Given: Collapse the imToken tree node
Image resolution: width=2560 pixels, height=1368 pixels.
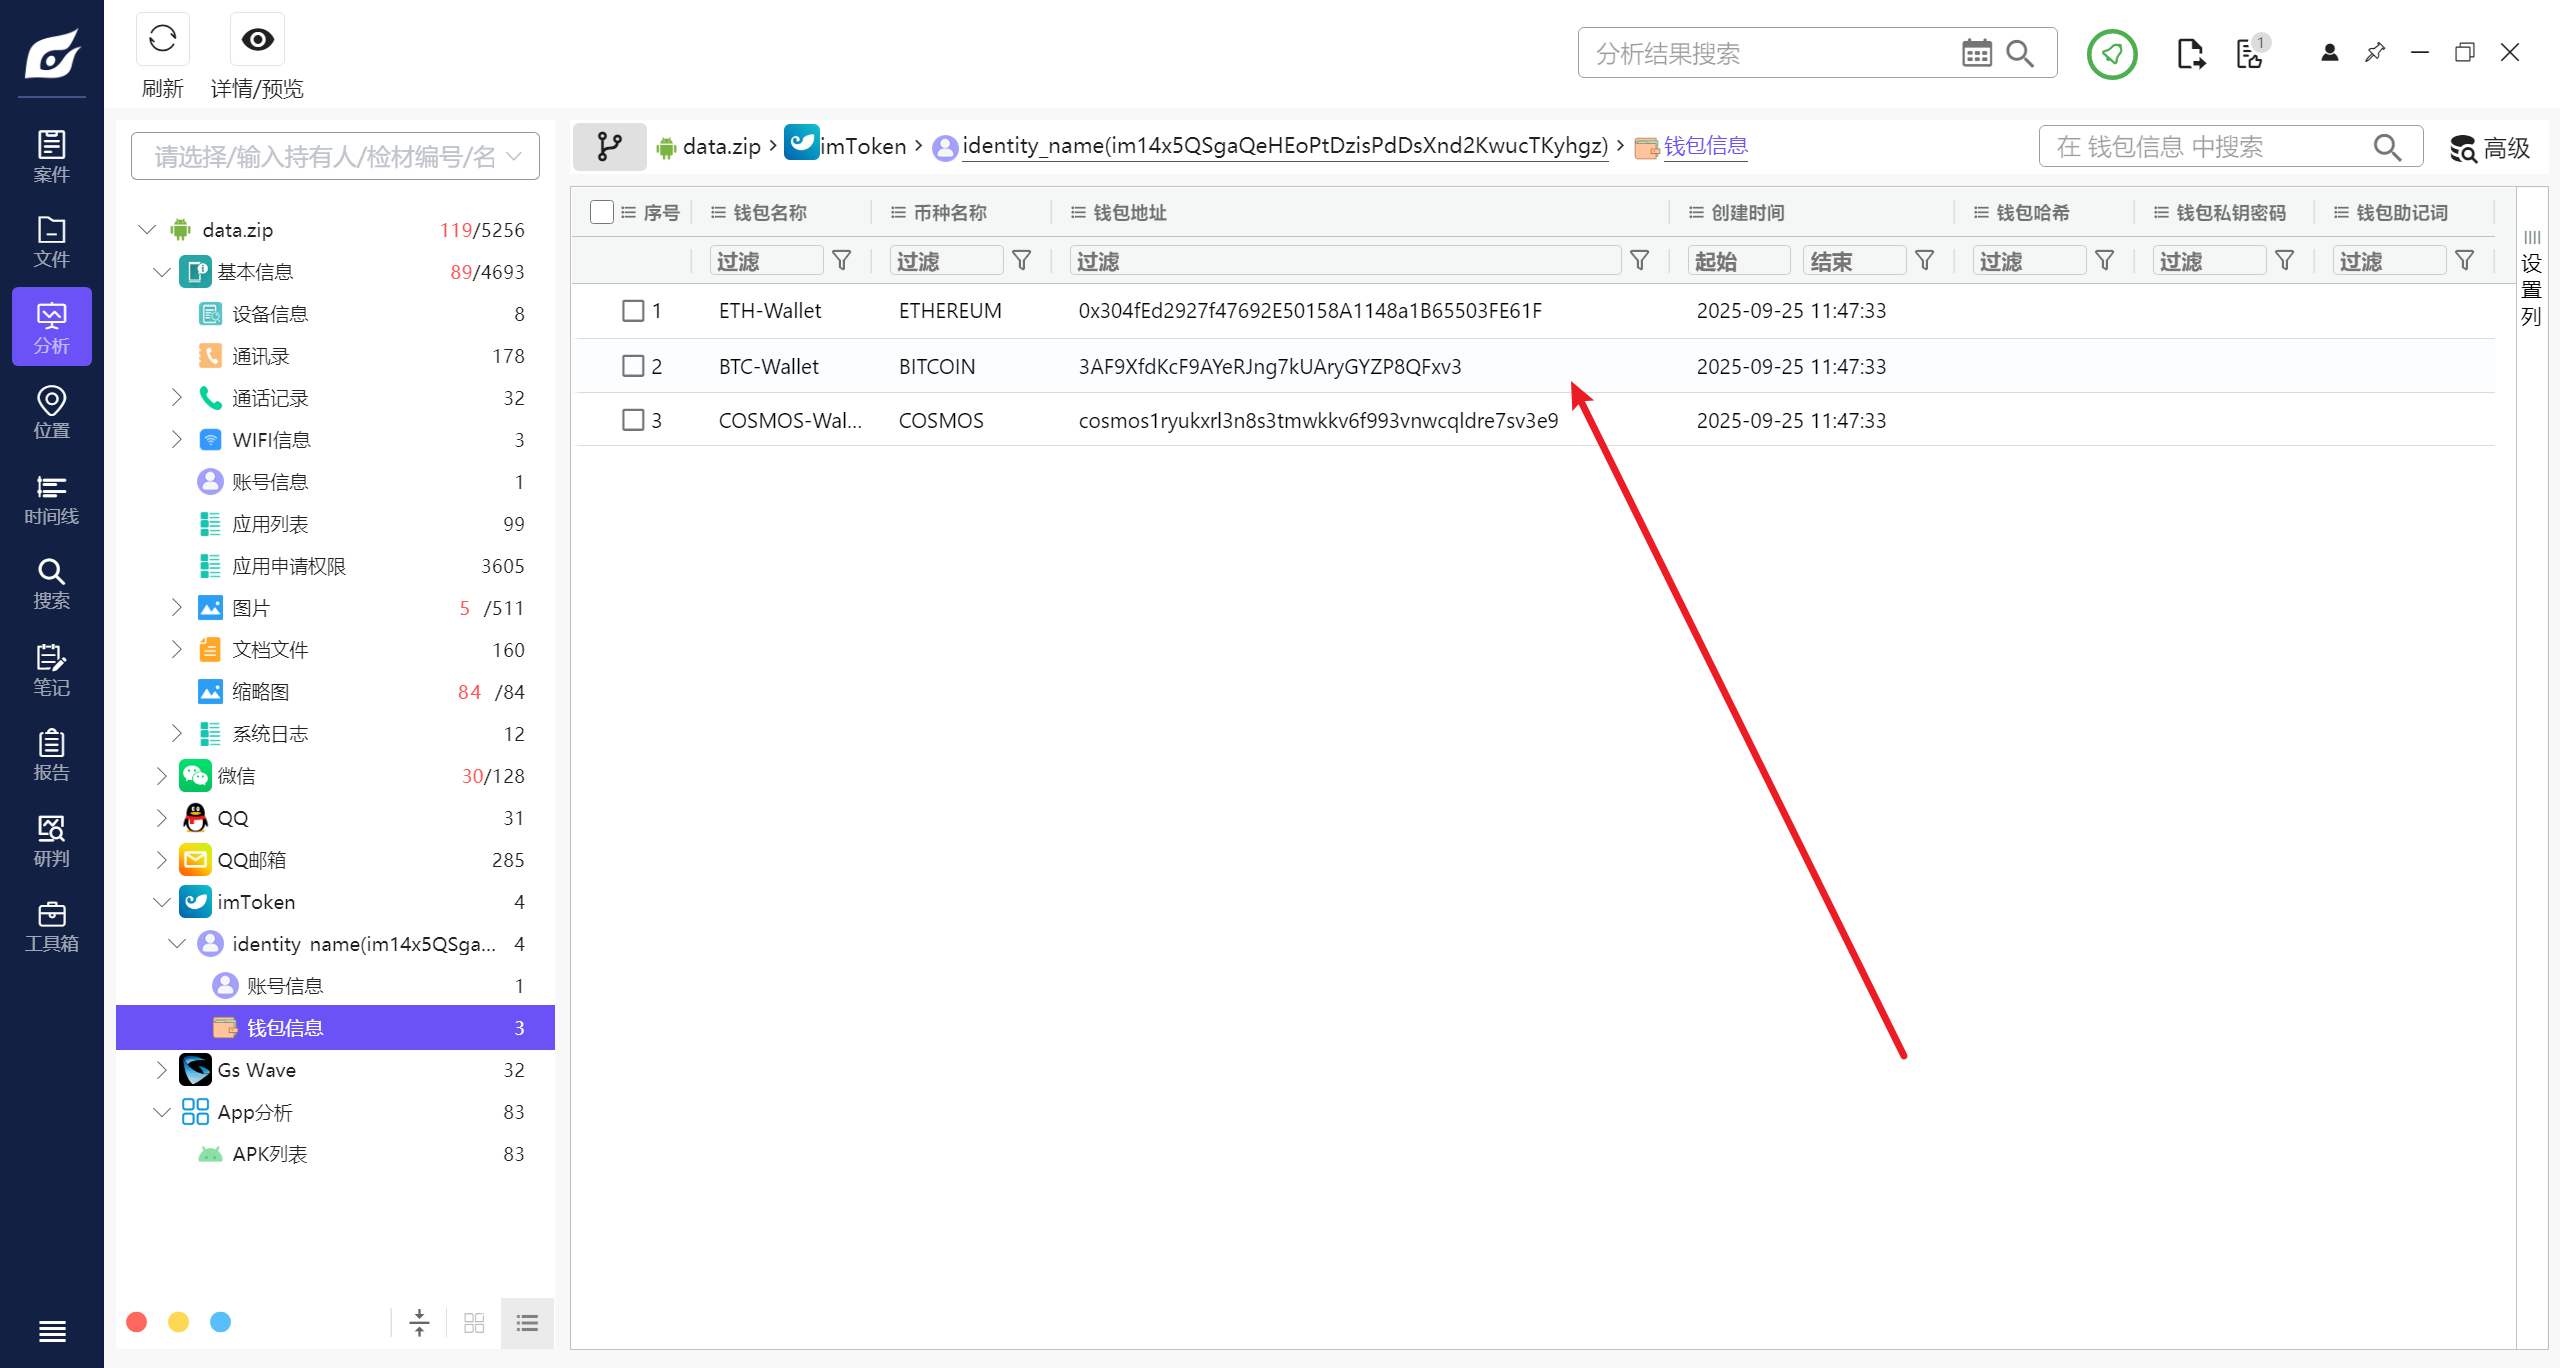Looking at the screenshot, I should point(161,902).
